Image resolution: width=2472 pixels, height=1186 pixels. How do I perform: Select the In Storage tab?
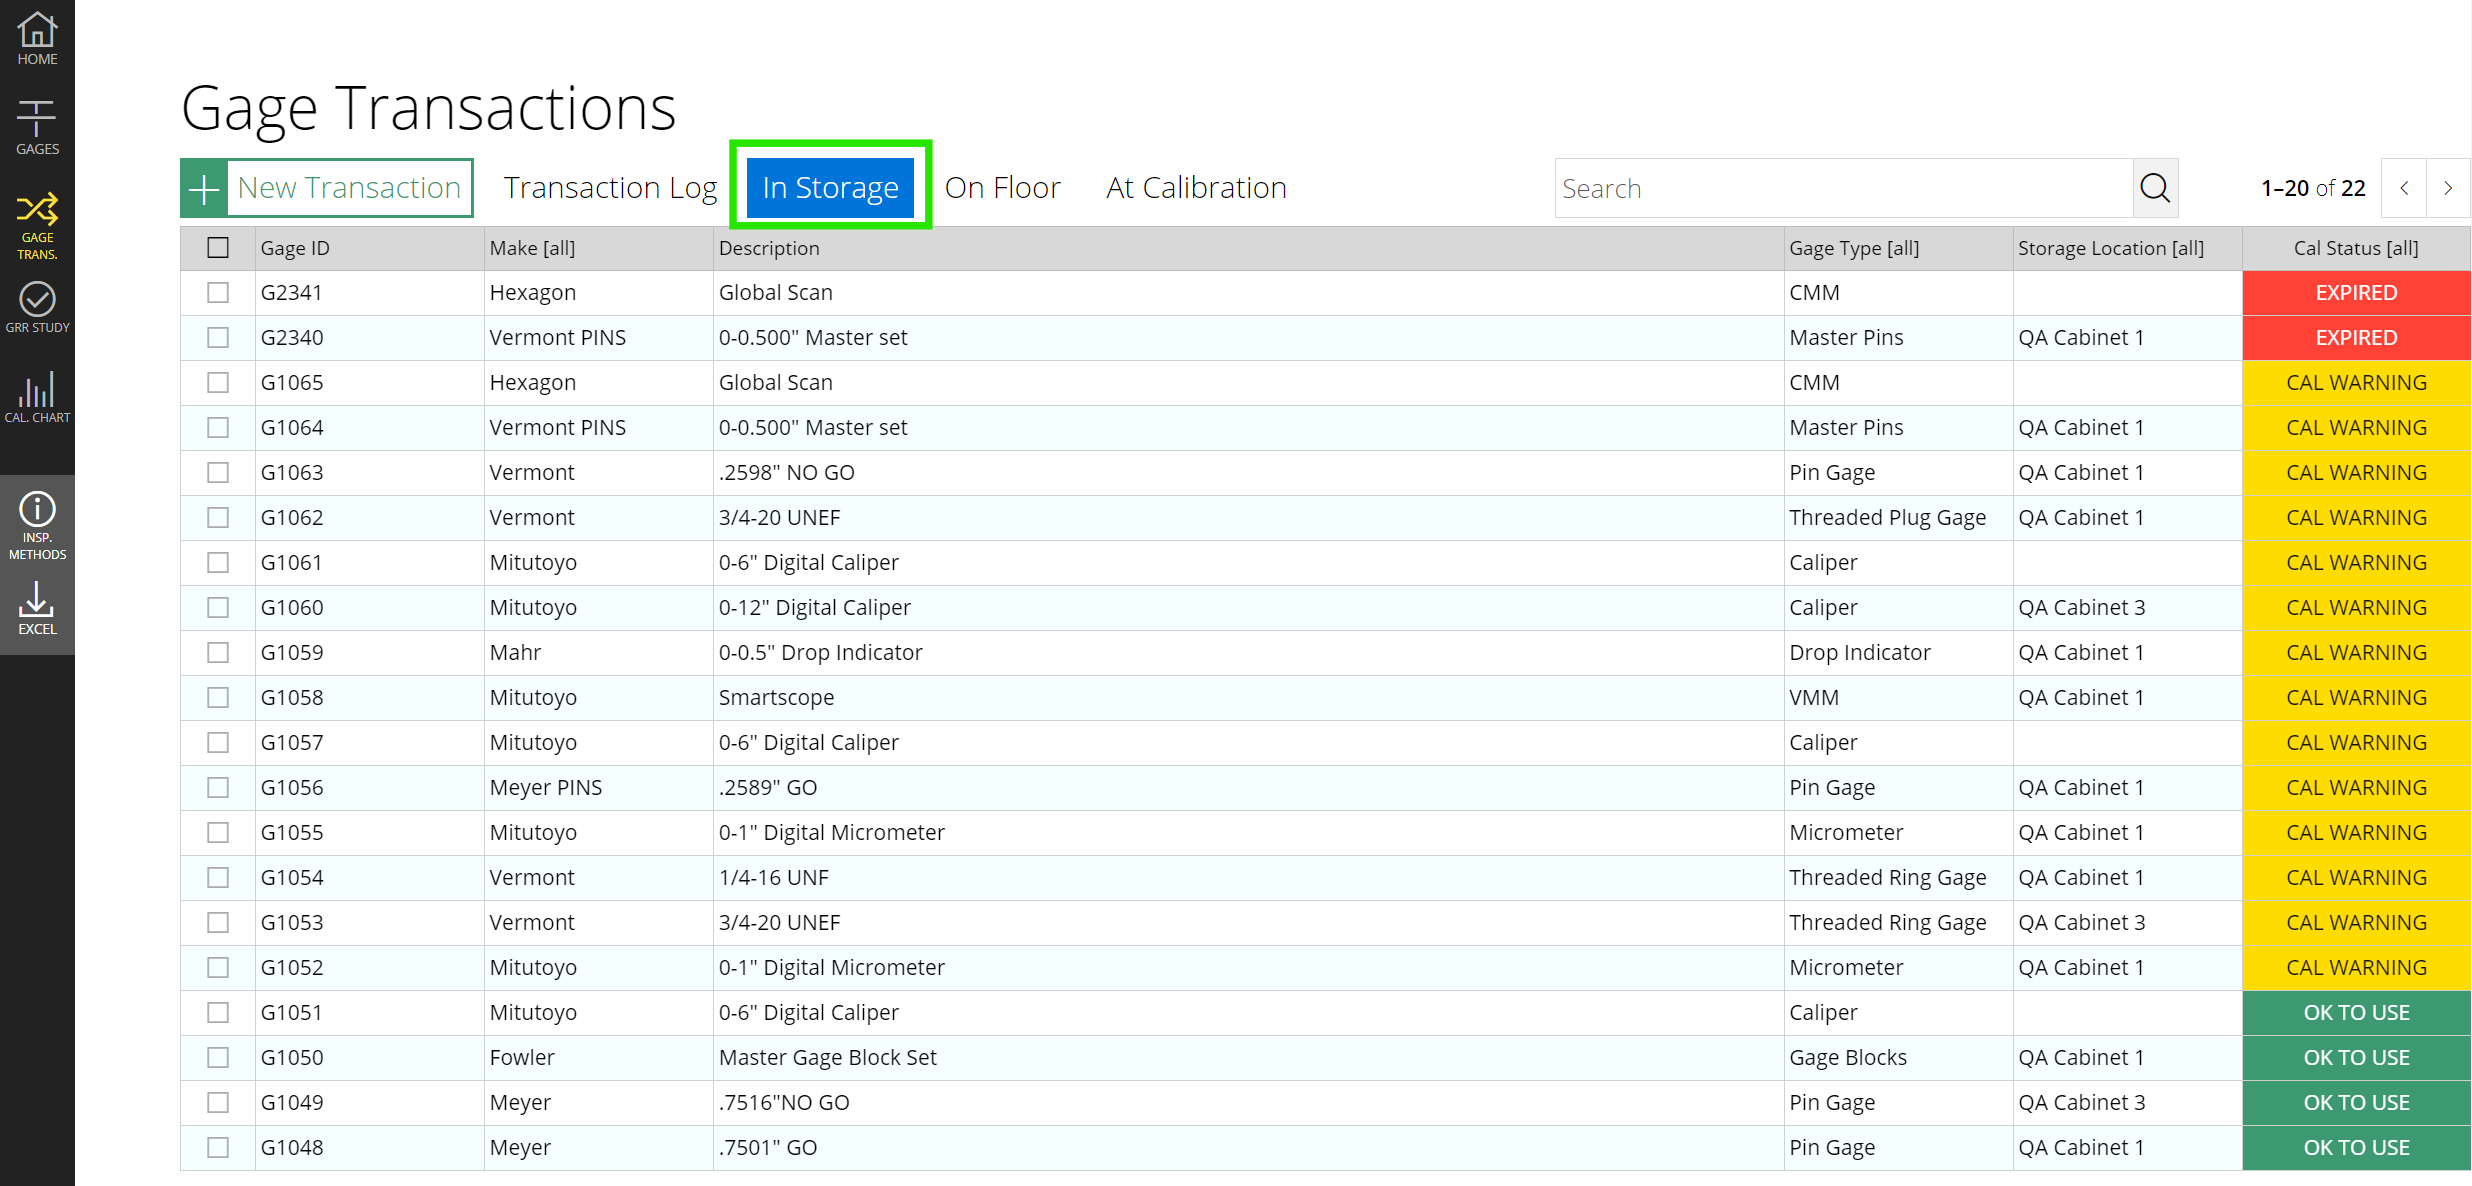pos(830,188)
